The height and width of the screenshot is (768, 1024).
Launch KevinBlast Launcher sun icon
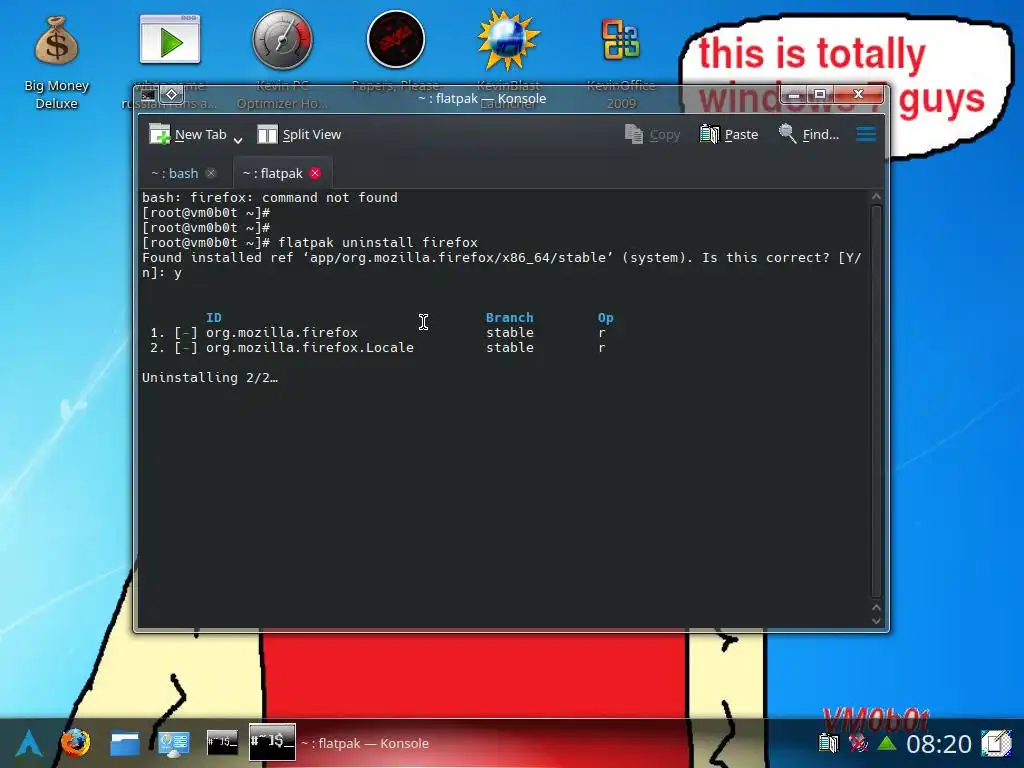pos(508,40)
